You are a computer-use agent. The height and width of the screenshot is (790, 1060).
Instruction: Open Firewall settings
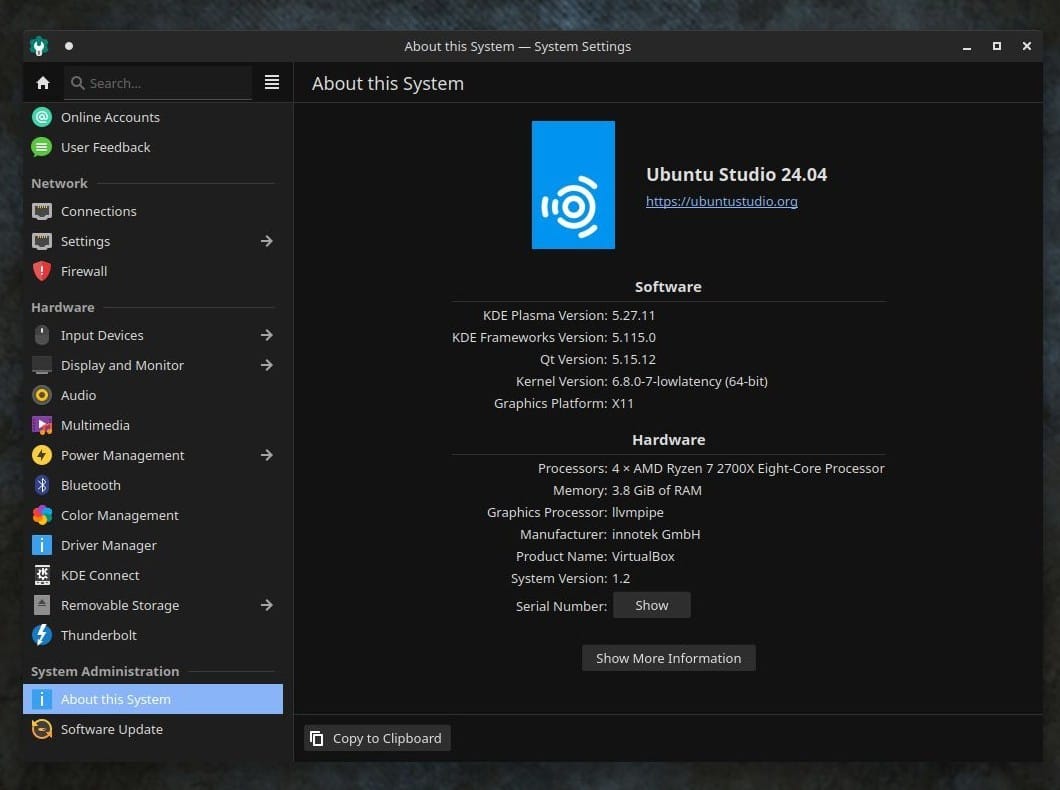tap(84, 271)
